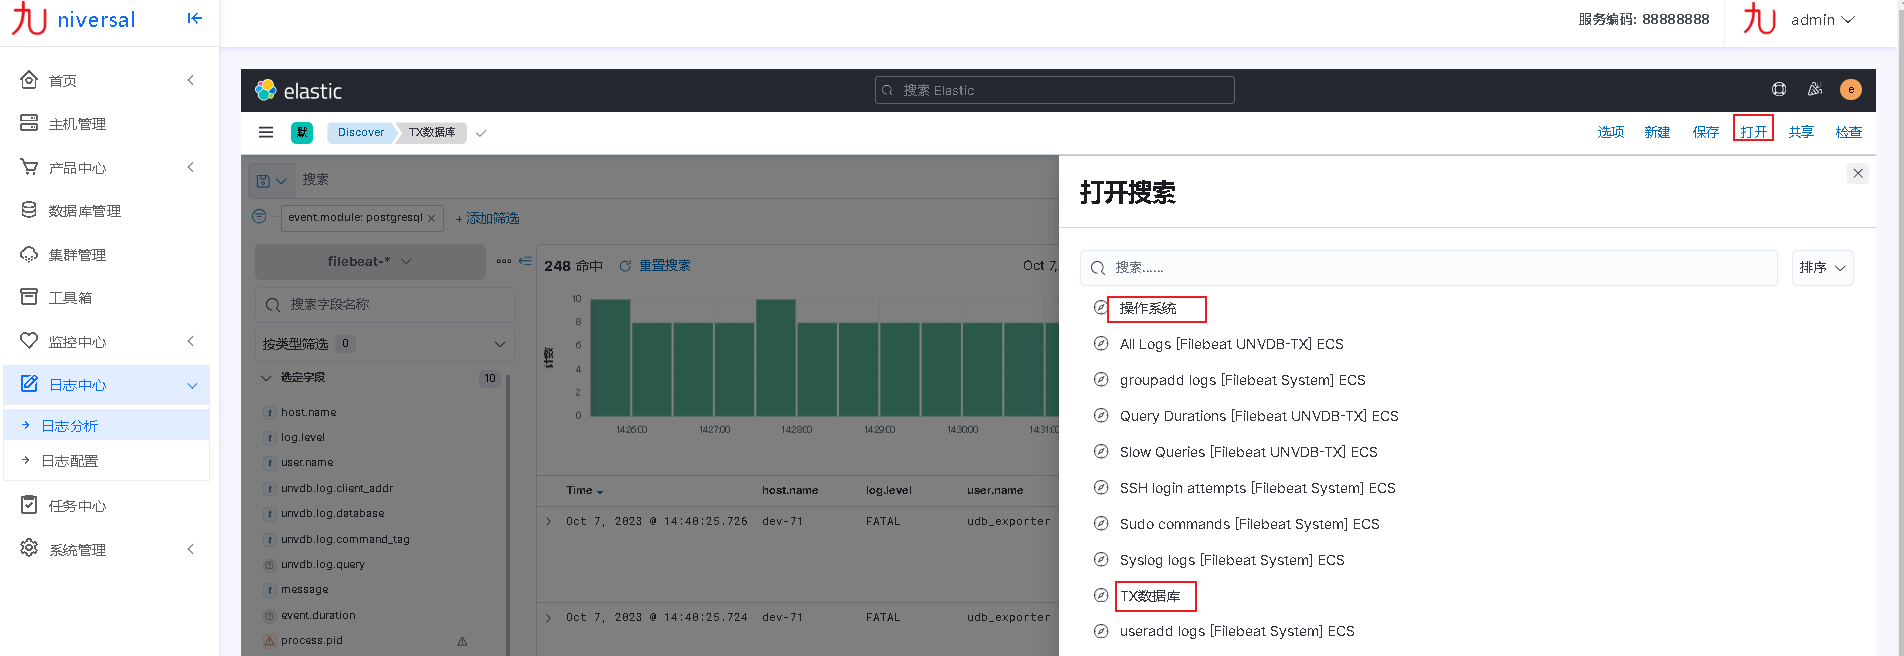The width and height of the screenshot is (1904, 656).
Task: Close the open search flyout
Action: pyautogui.click(x=1858, y=174)
